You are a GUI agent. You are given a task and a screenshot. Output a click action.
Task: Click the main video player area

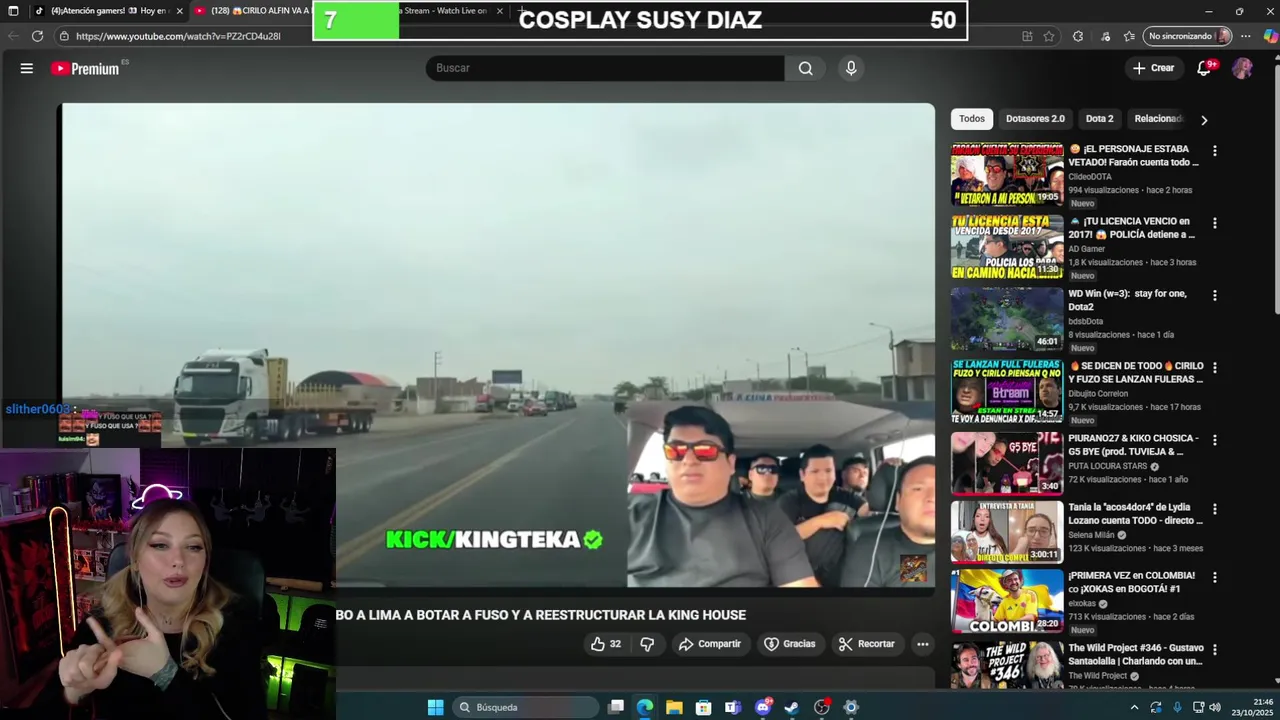(x=497, y=345)
